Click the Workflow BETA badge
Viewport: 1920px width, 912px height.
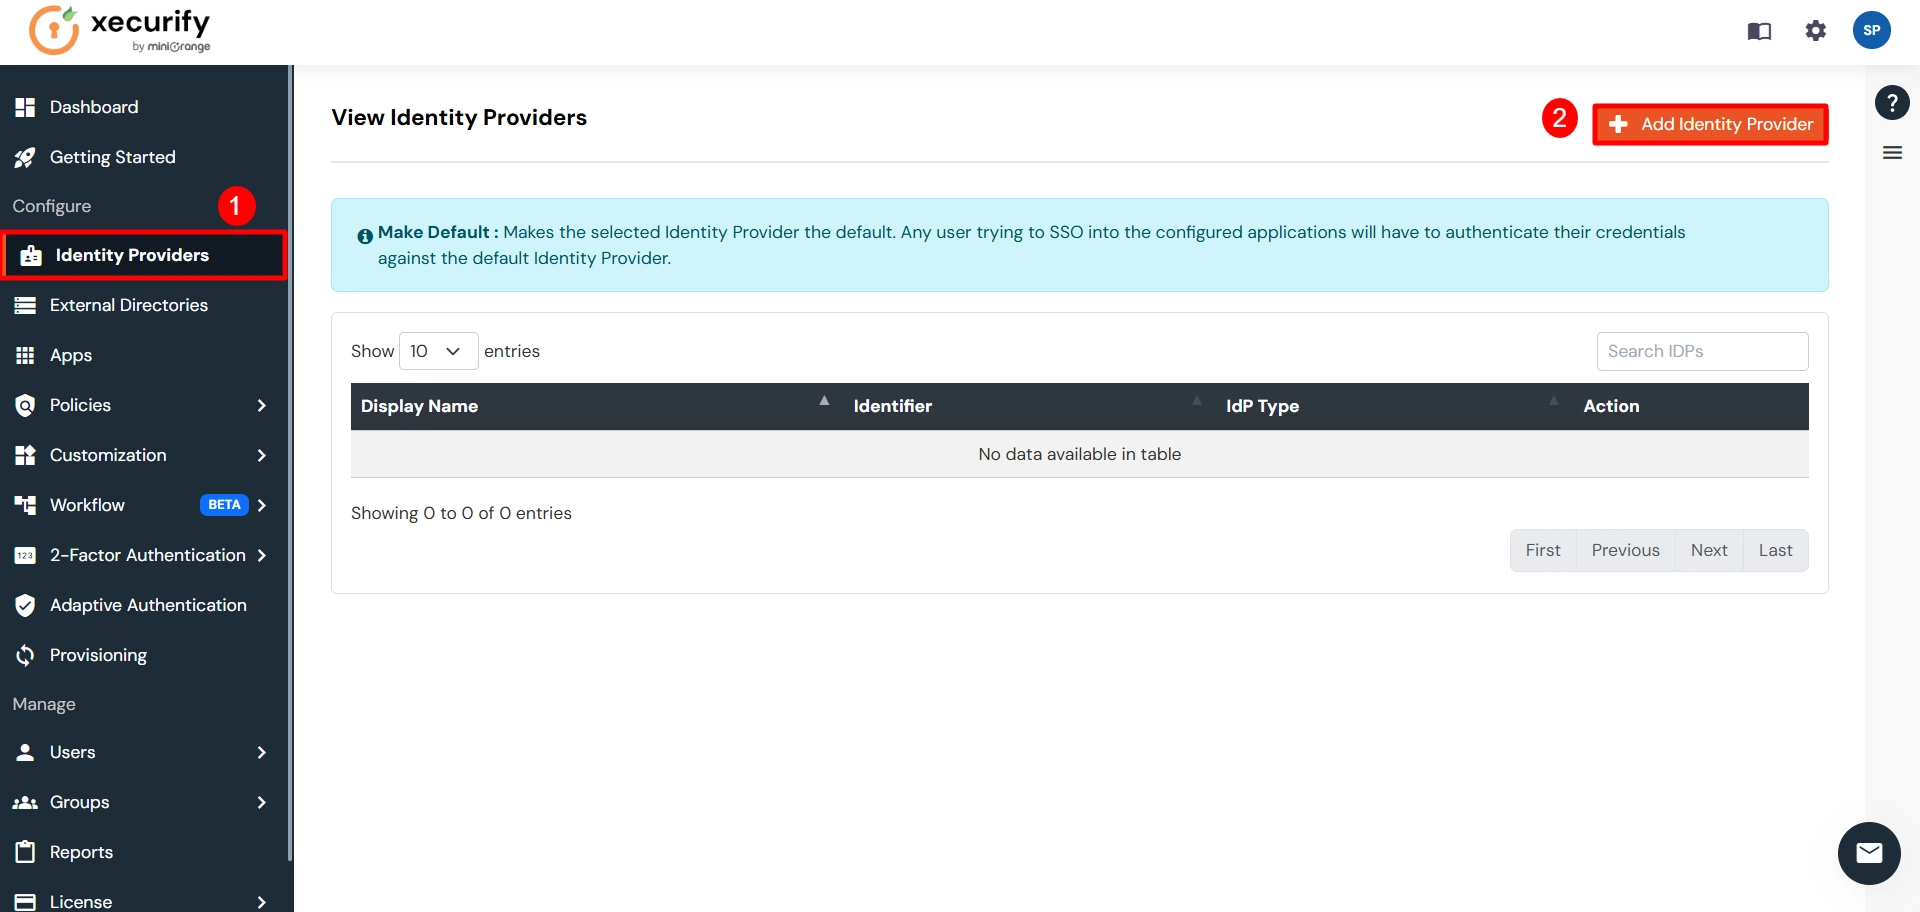224,505
